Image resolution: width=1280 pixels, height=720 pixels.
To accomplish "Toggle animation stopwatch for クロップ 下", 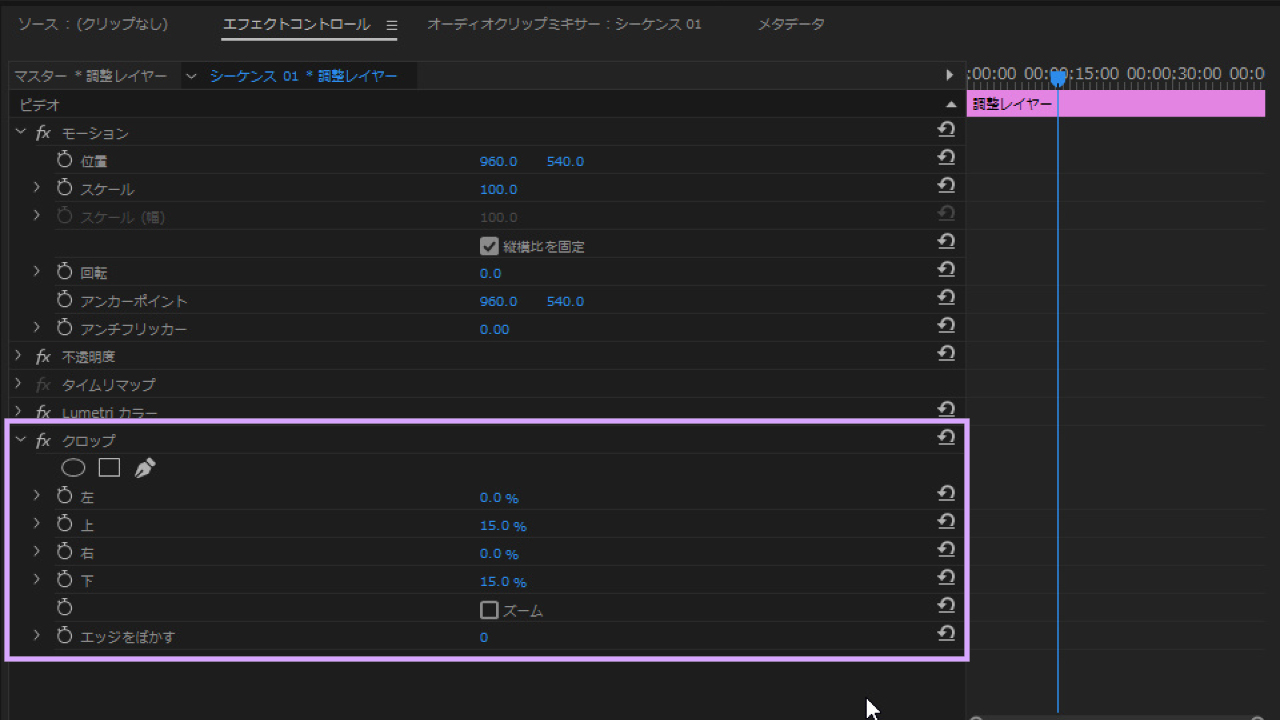I will (65, 580).
